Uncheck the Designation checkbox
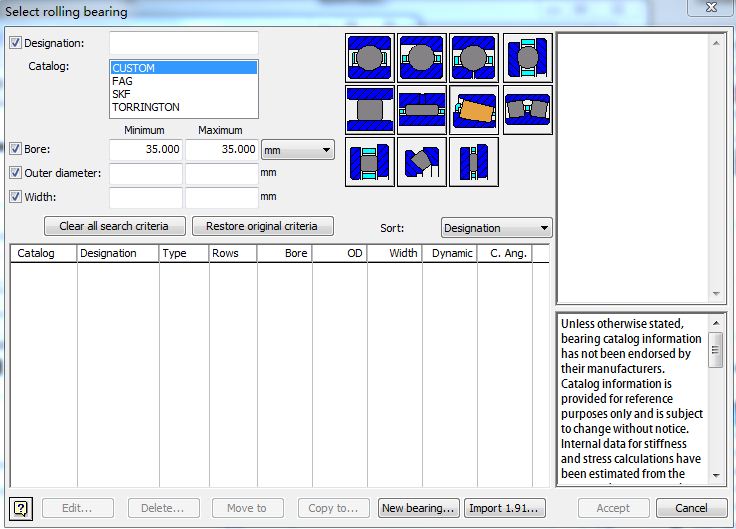Image resolution: width=736 pixels, height=529 pixels. pos(15,43)
